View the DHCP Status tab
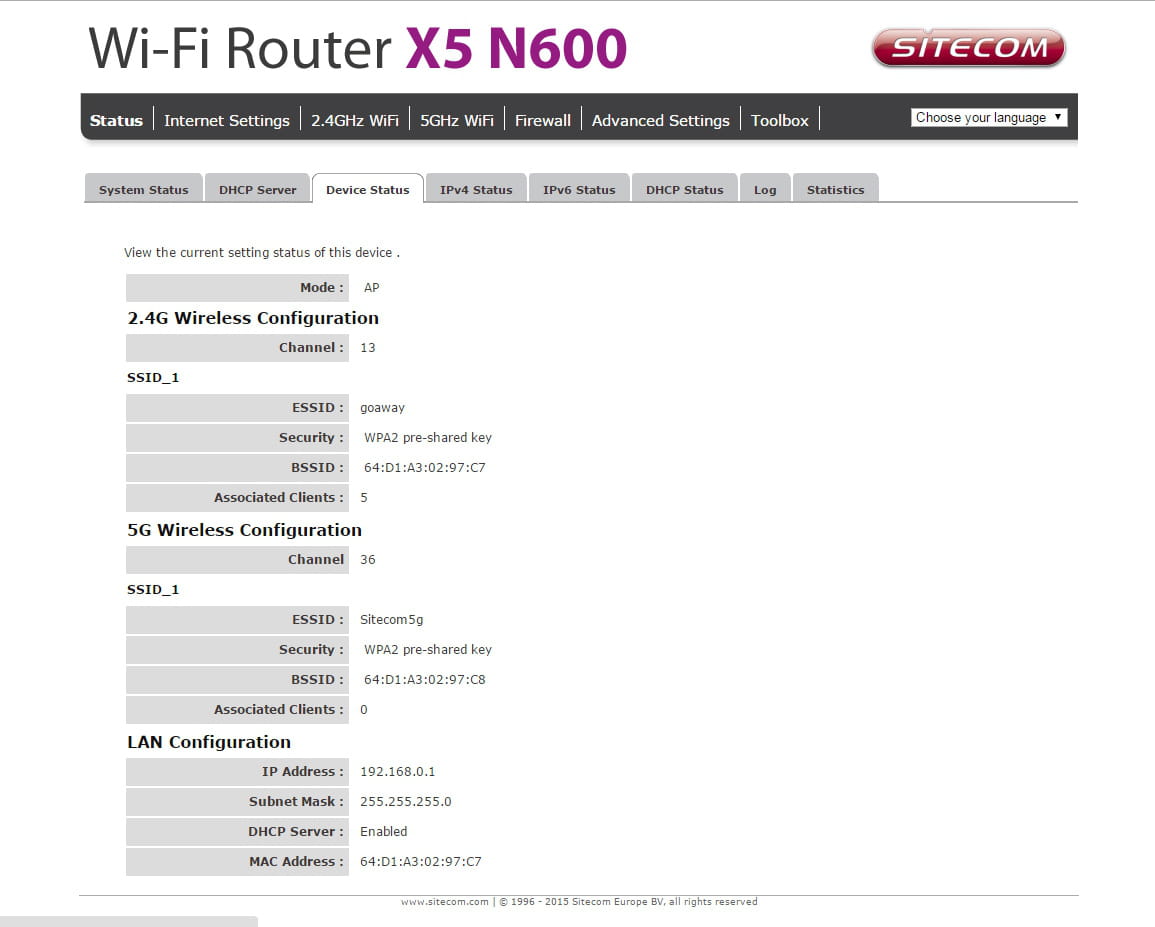 (684, 189)
